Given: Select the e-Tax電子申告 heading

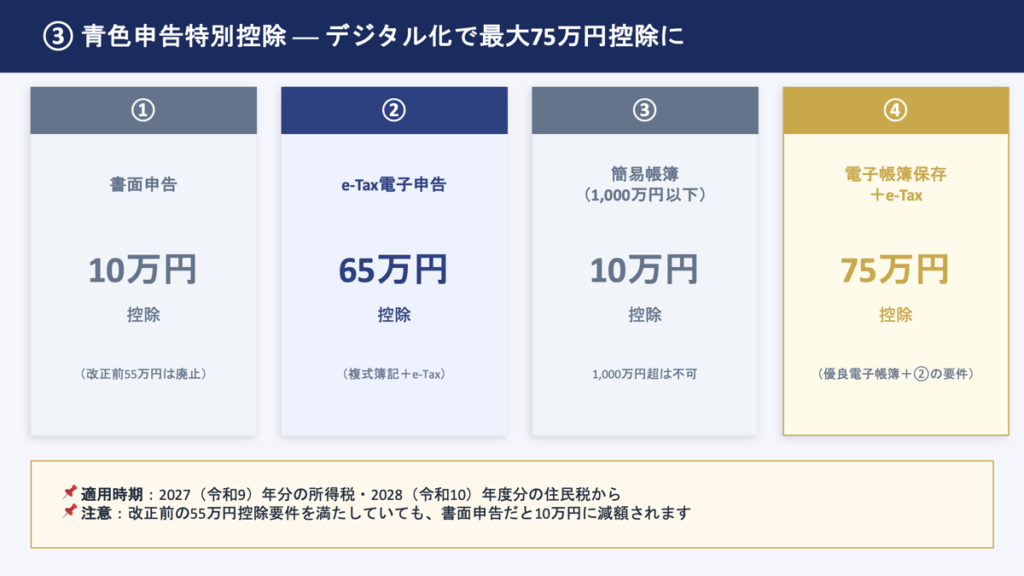Looking at the screenshot, I should pyautogui.click(x=394, y=185).
